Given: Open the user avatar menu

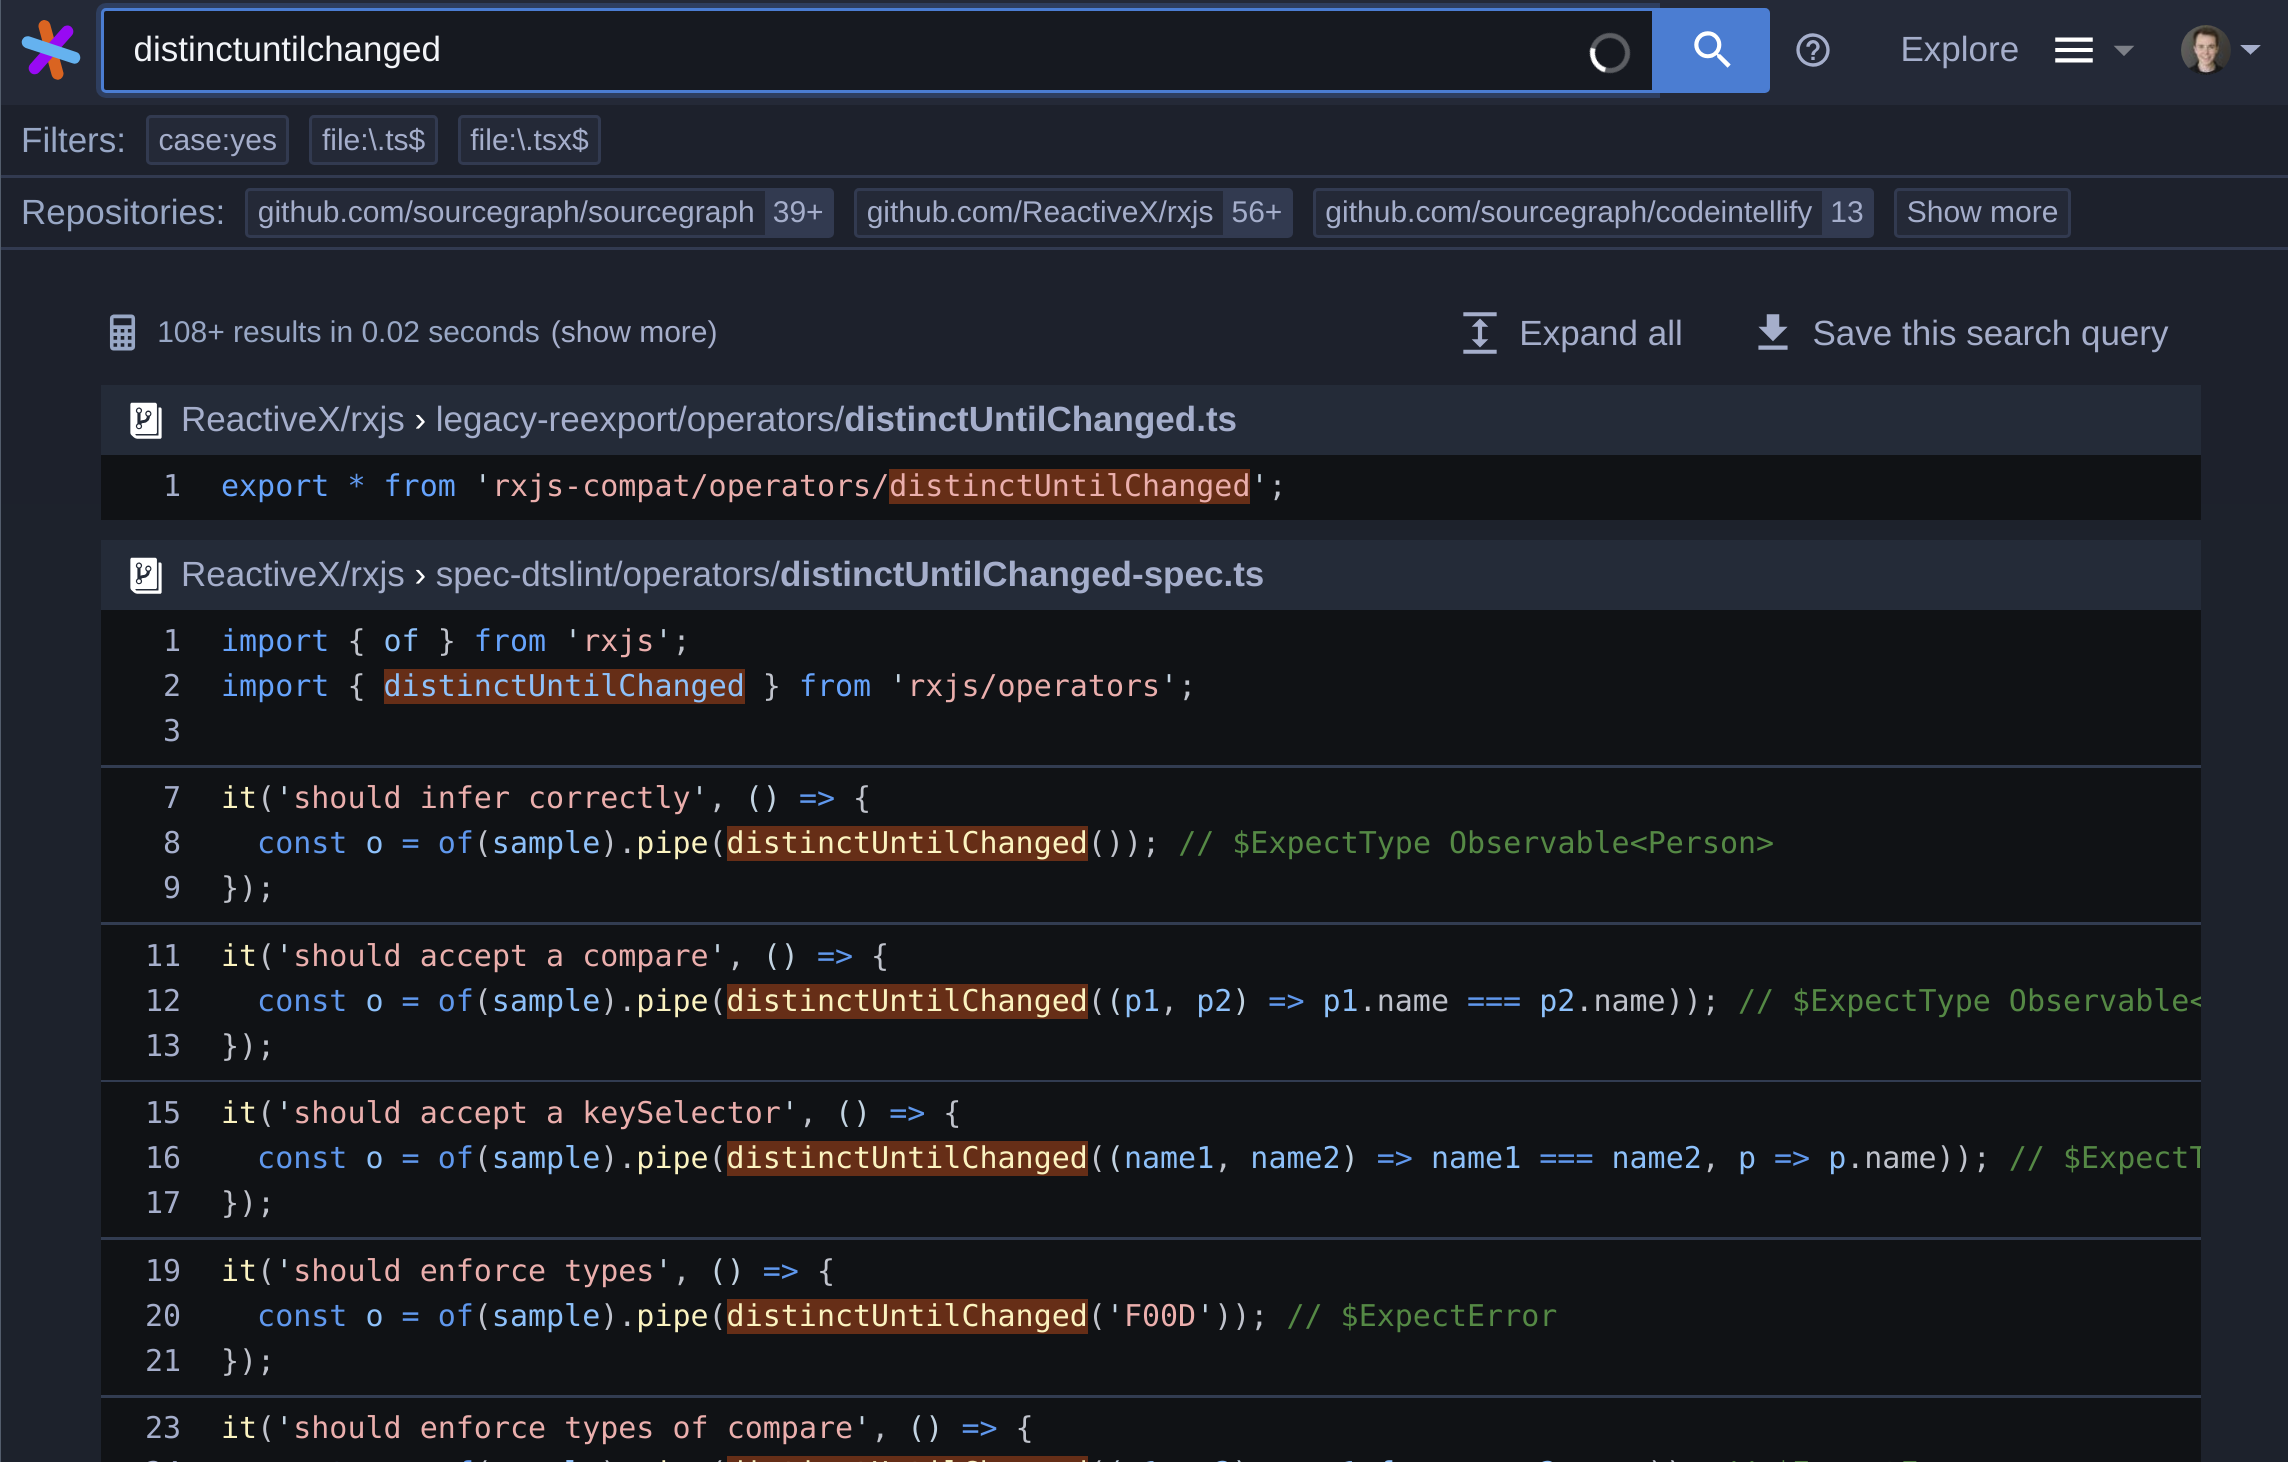Looking at the screenshot, I should pos(2205,50).
